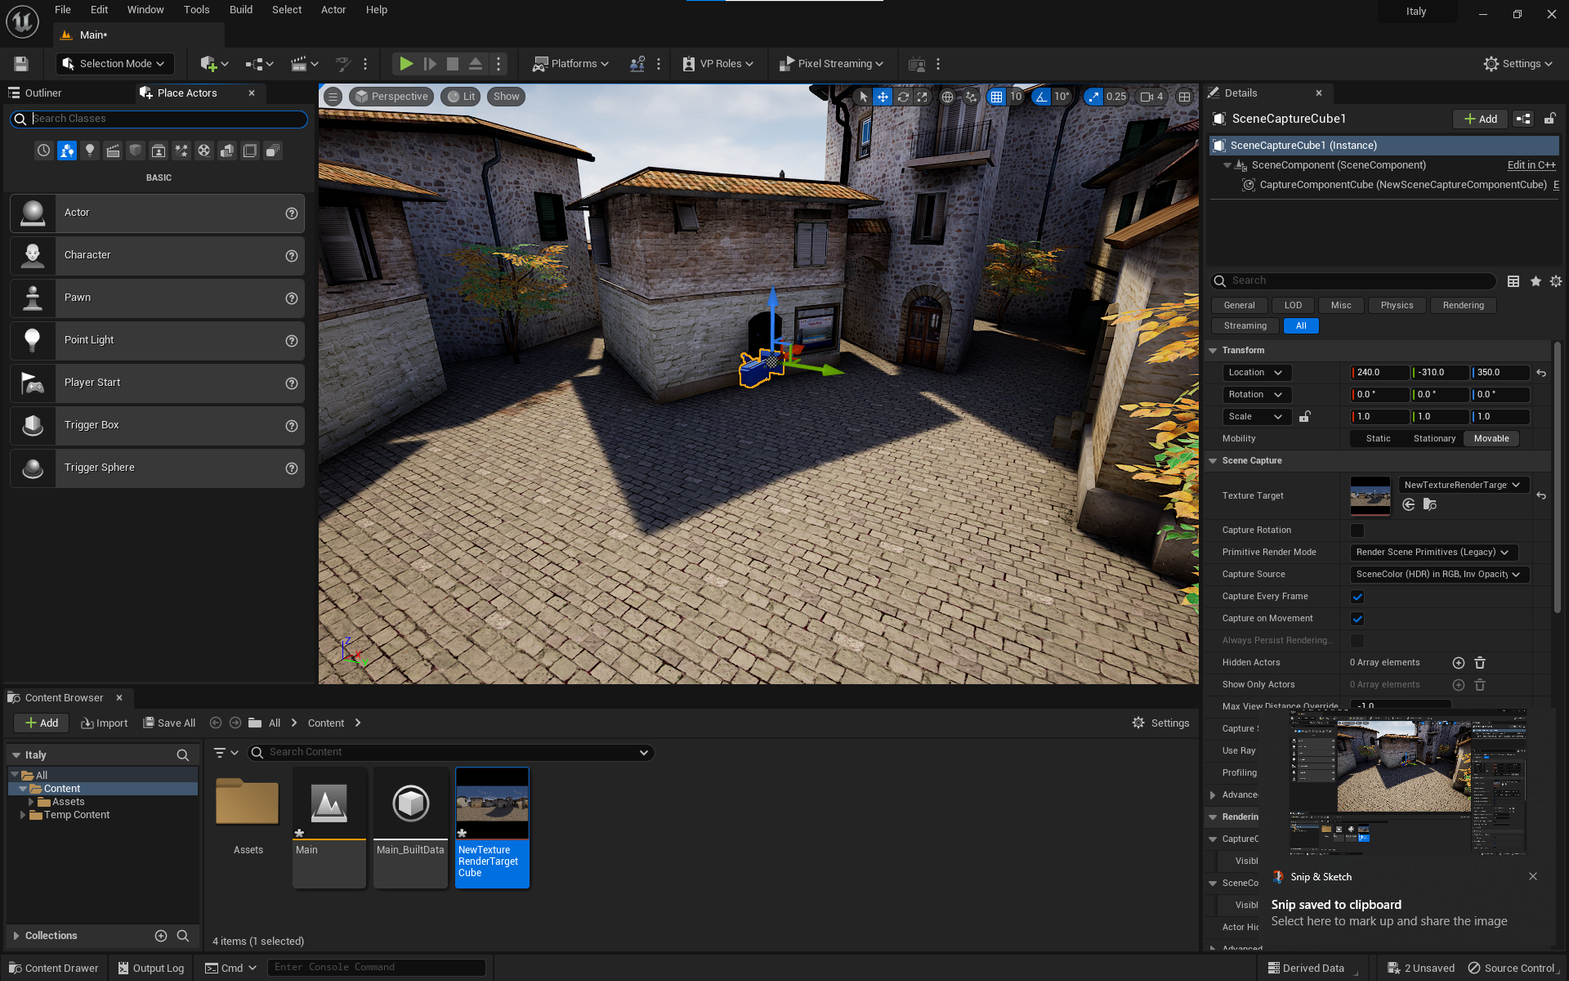Click the Scale lock icon in Transform
1569x981 pixels.
[1305, 417]
